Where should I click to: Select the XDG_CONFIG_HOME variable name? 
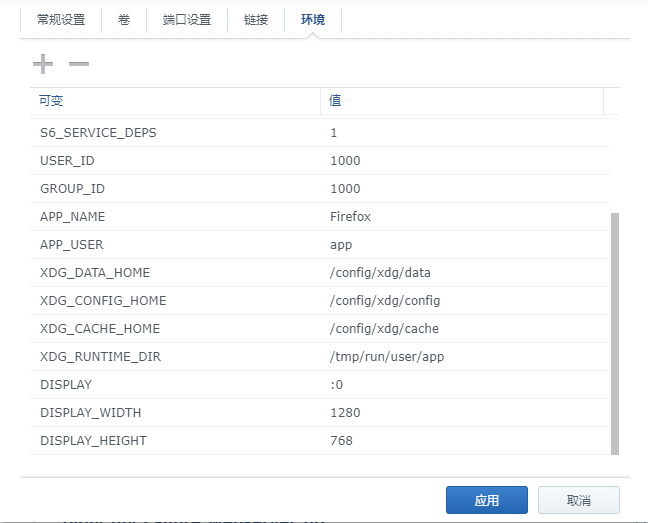click(103, 301)
